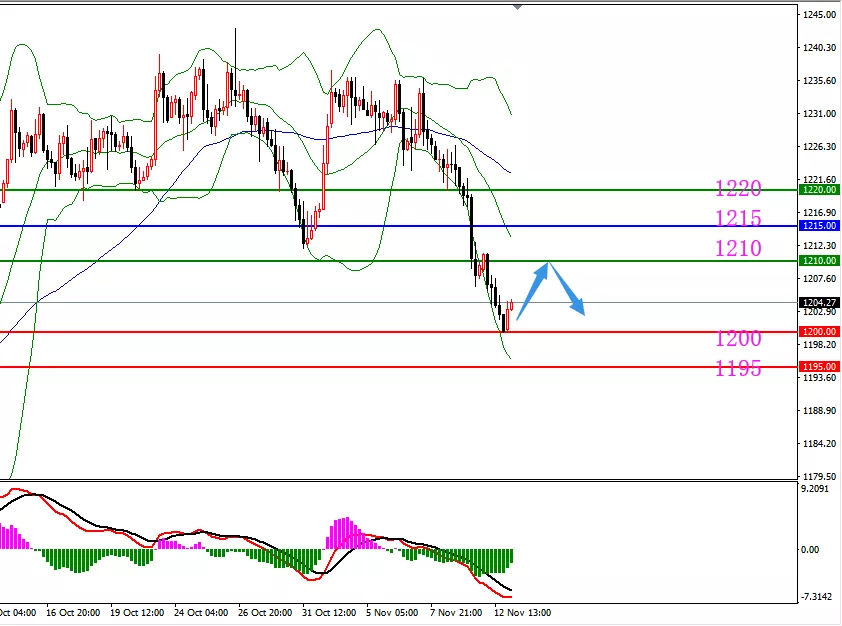Click the green 1210.00 price tag on axis
Image resolution: width=842 pixels, height=626 pixels.
click(818, 261)
